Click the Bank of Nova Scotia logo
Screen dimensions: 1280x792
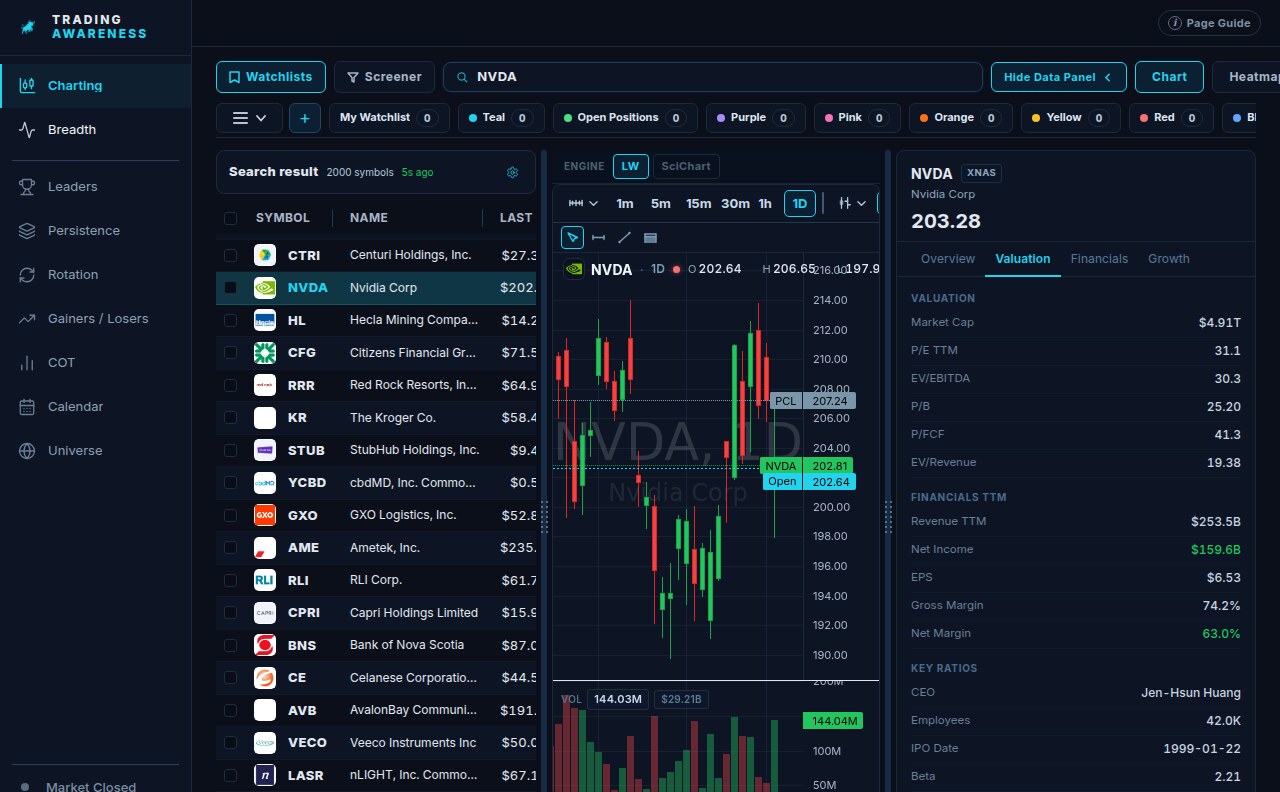(265, 645)
